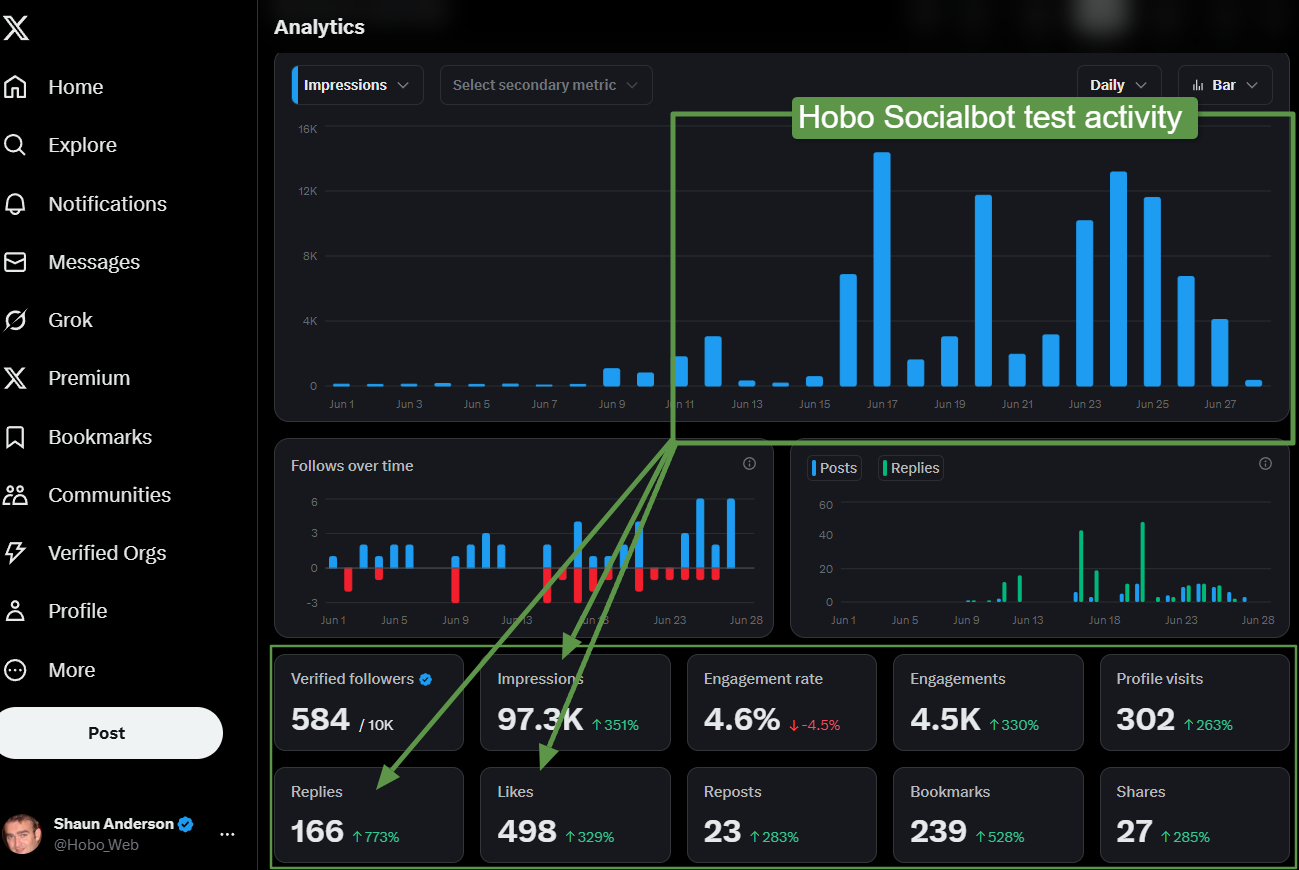
Task: Click info icon on Follows over time
Action: point(749,464)
